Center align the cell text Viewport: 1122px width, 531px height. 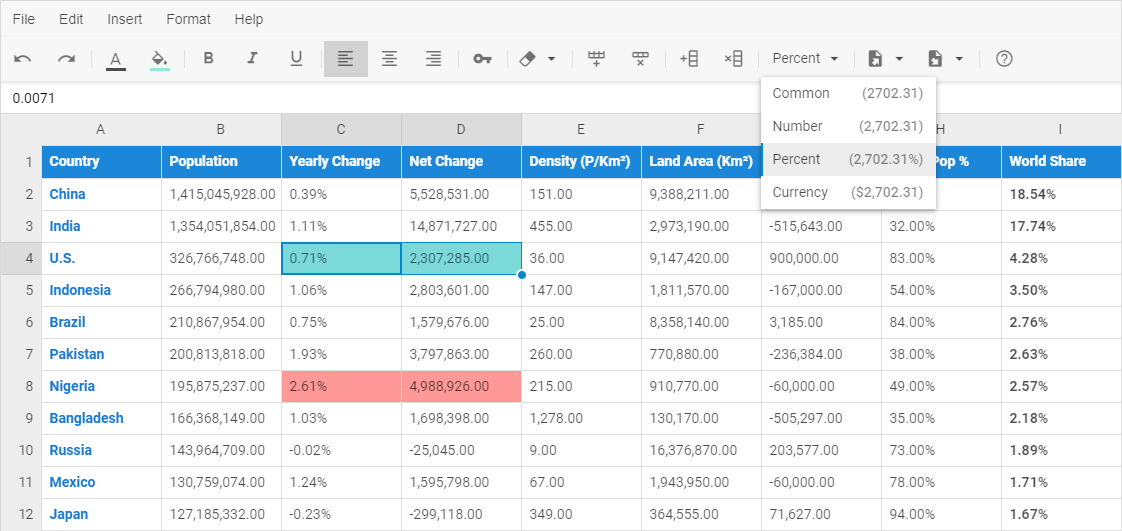pos(389,59)
